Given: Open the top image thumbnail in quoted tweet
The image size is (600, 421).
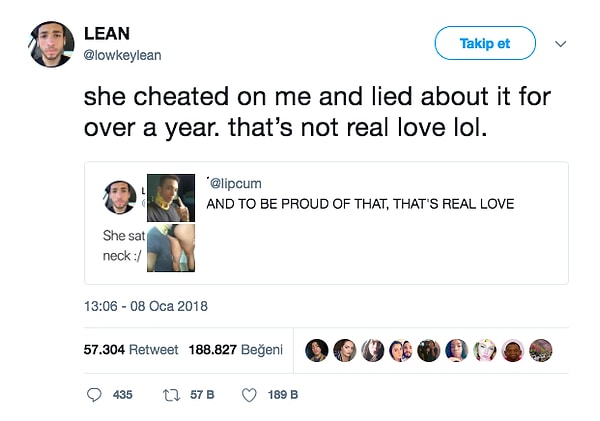Looking at the screenshot, I should tap(171, 198).
